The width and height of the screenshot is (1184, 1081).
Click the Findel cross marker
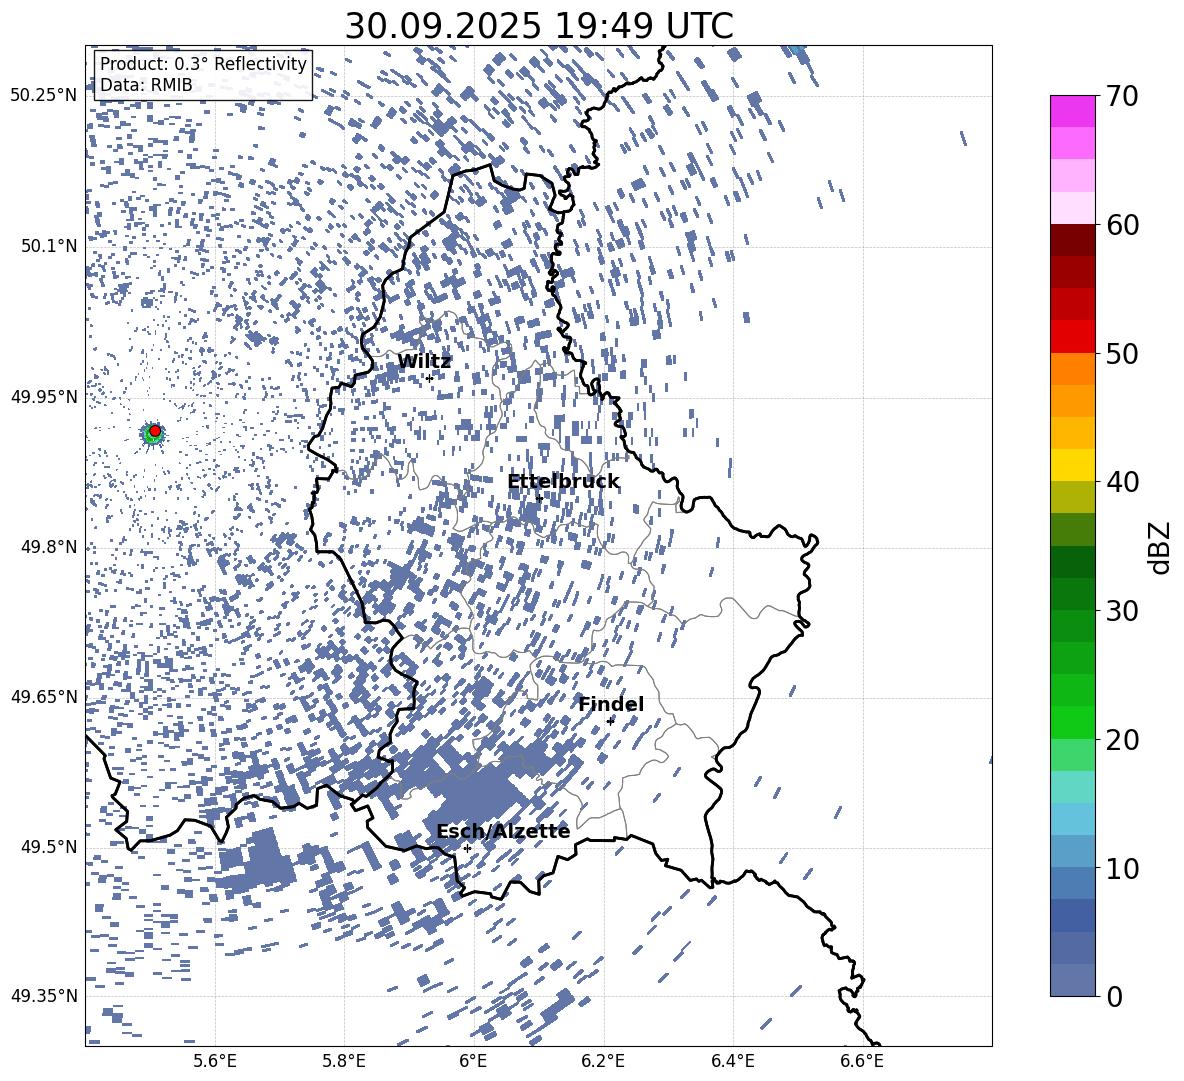[x=611, y=721]
